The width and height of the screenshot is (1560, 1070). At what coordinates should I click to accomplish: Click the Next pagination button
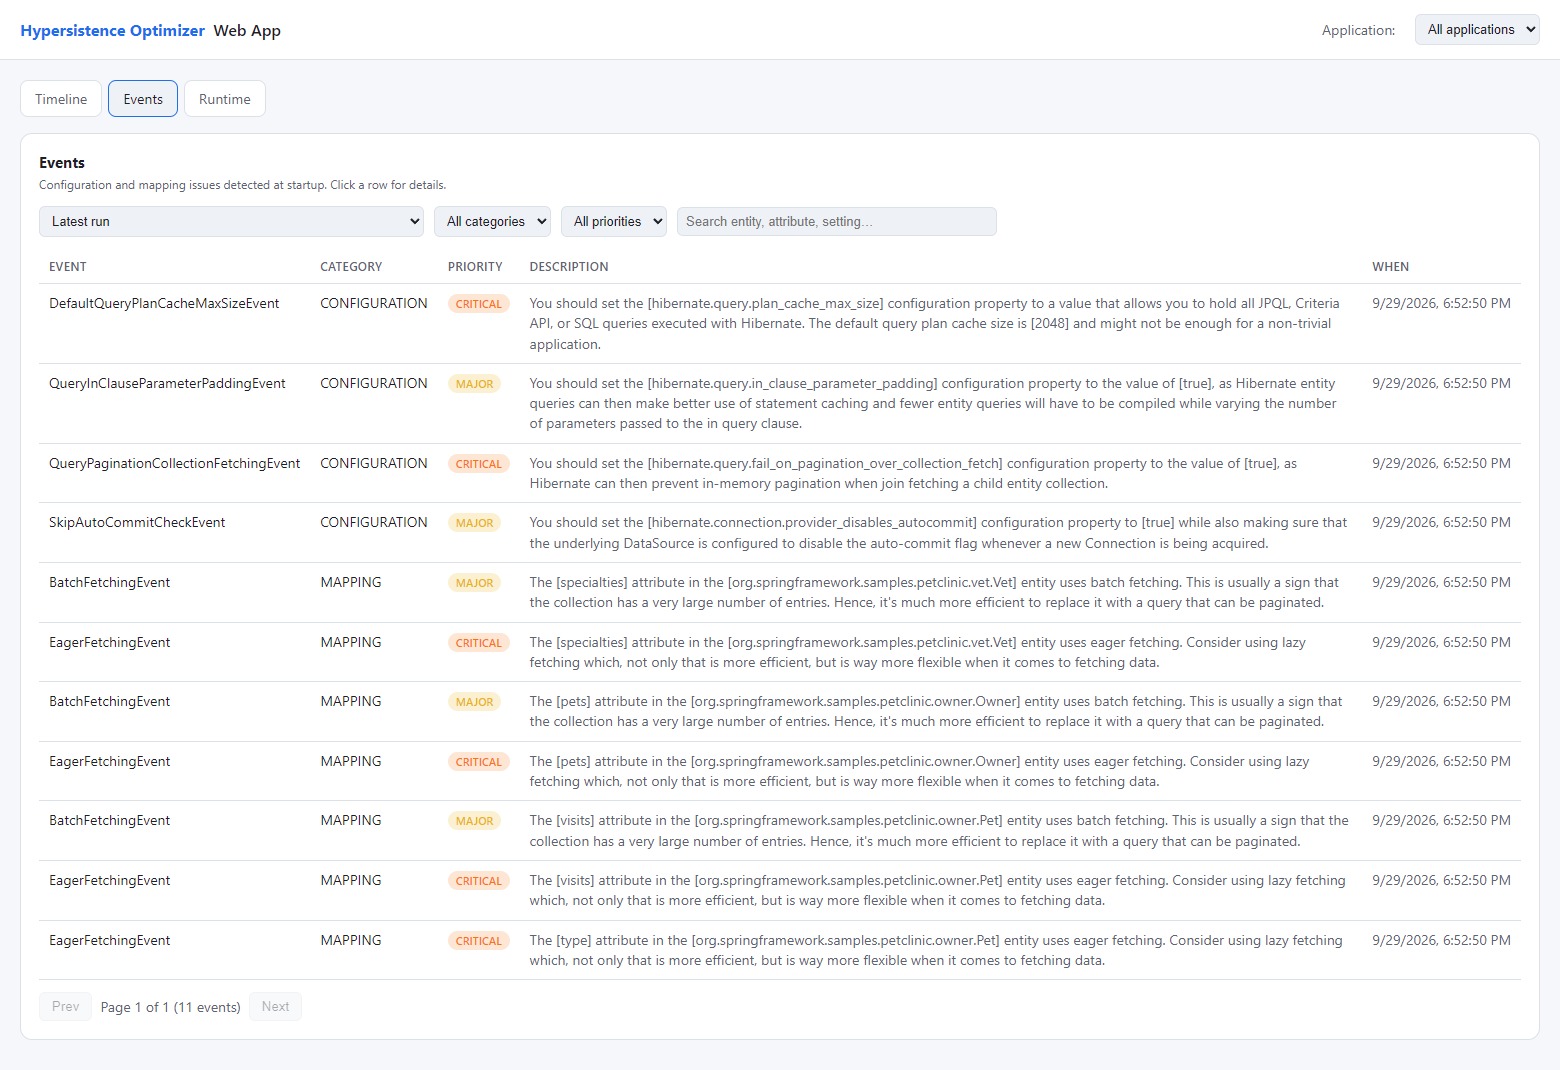click(275, 1007)
